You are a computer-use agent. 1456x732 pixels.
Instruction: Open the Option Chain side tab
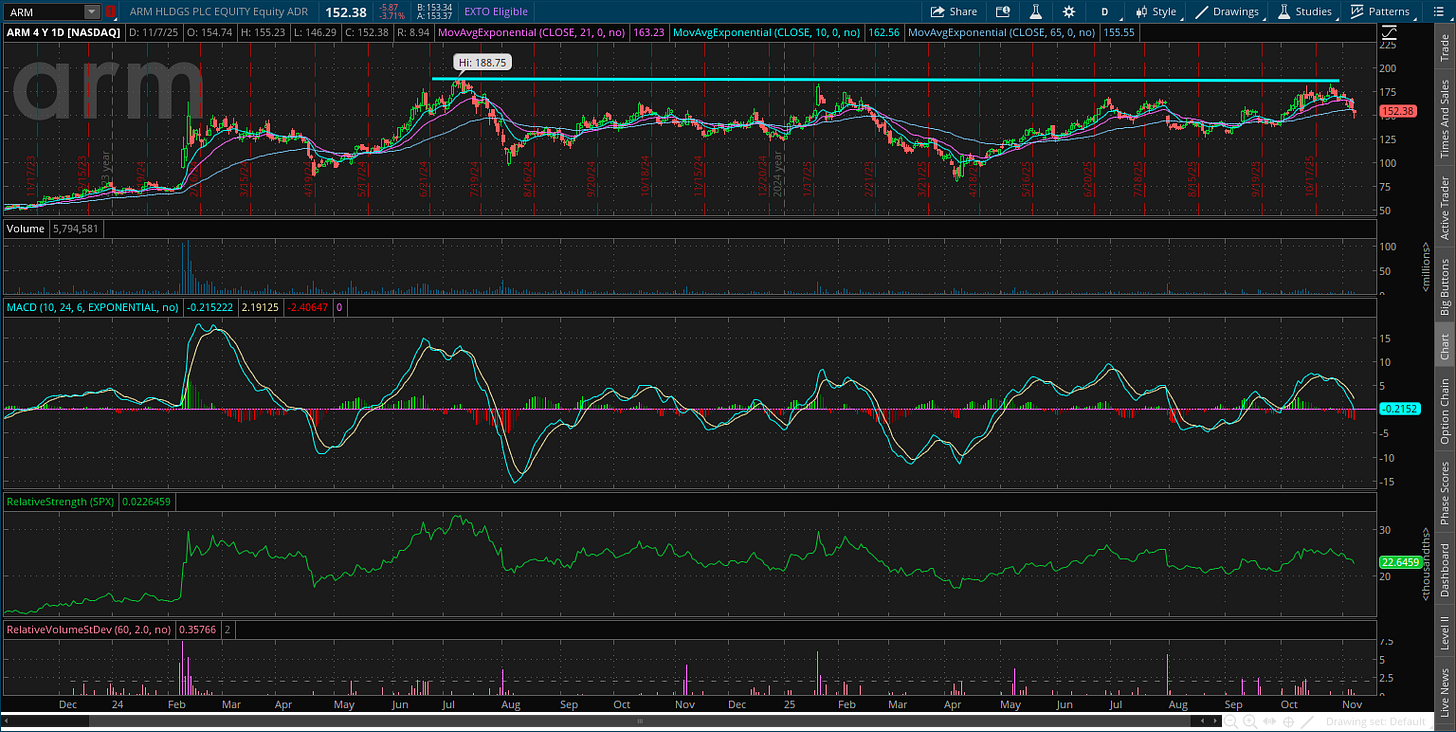tap(1445, 411)
